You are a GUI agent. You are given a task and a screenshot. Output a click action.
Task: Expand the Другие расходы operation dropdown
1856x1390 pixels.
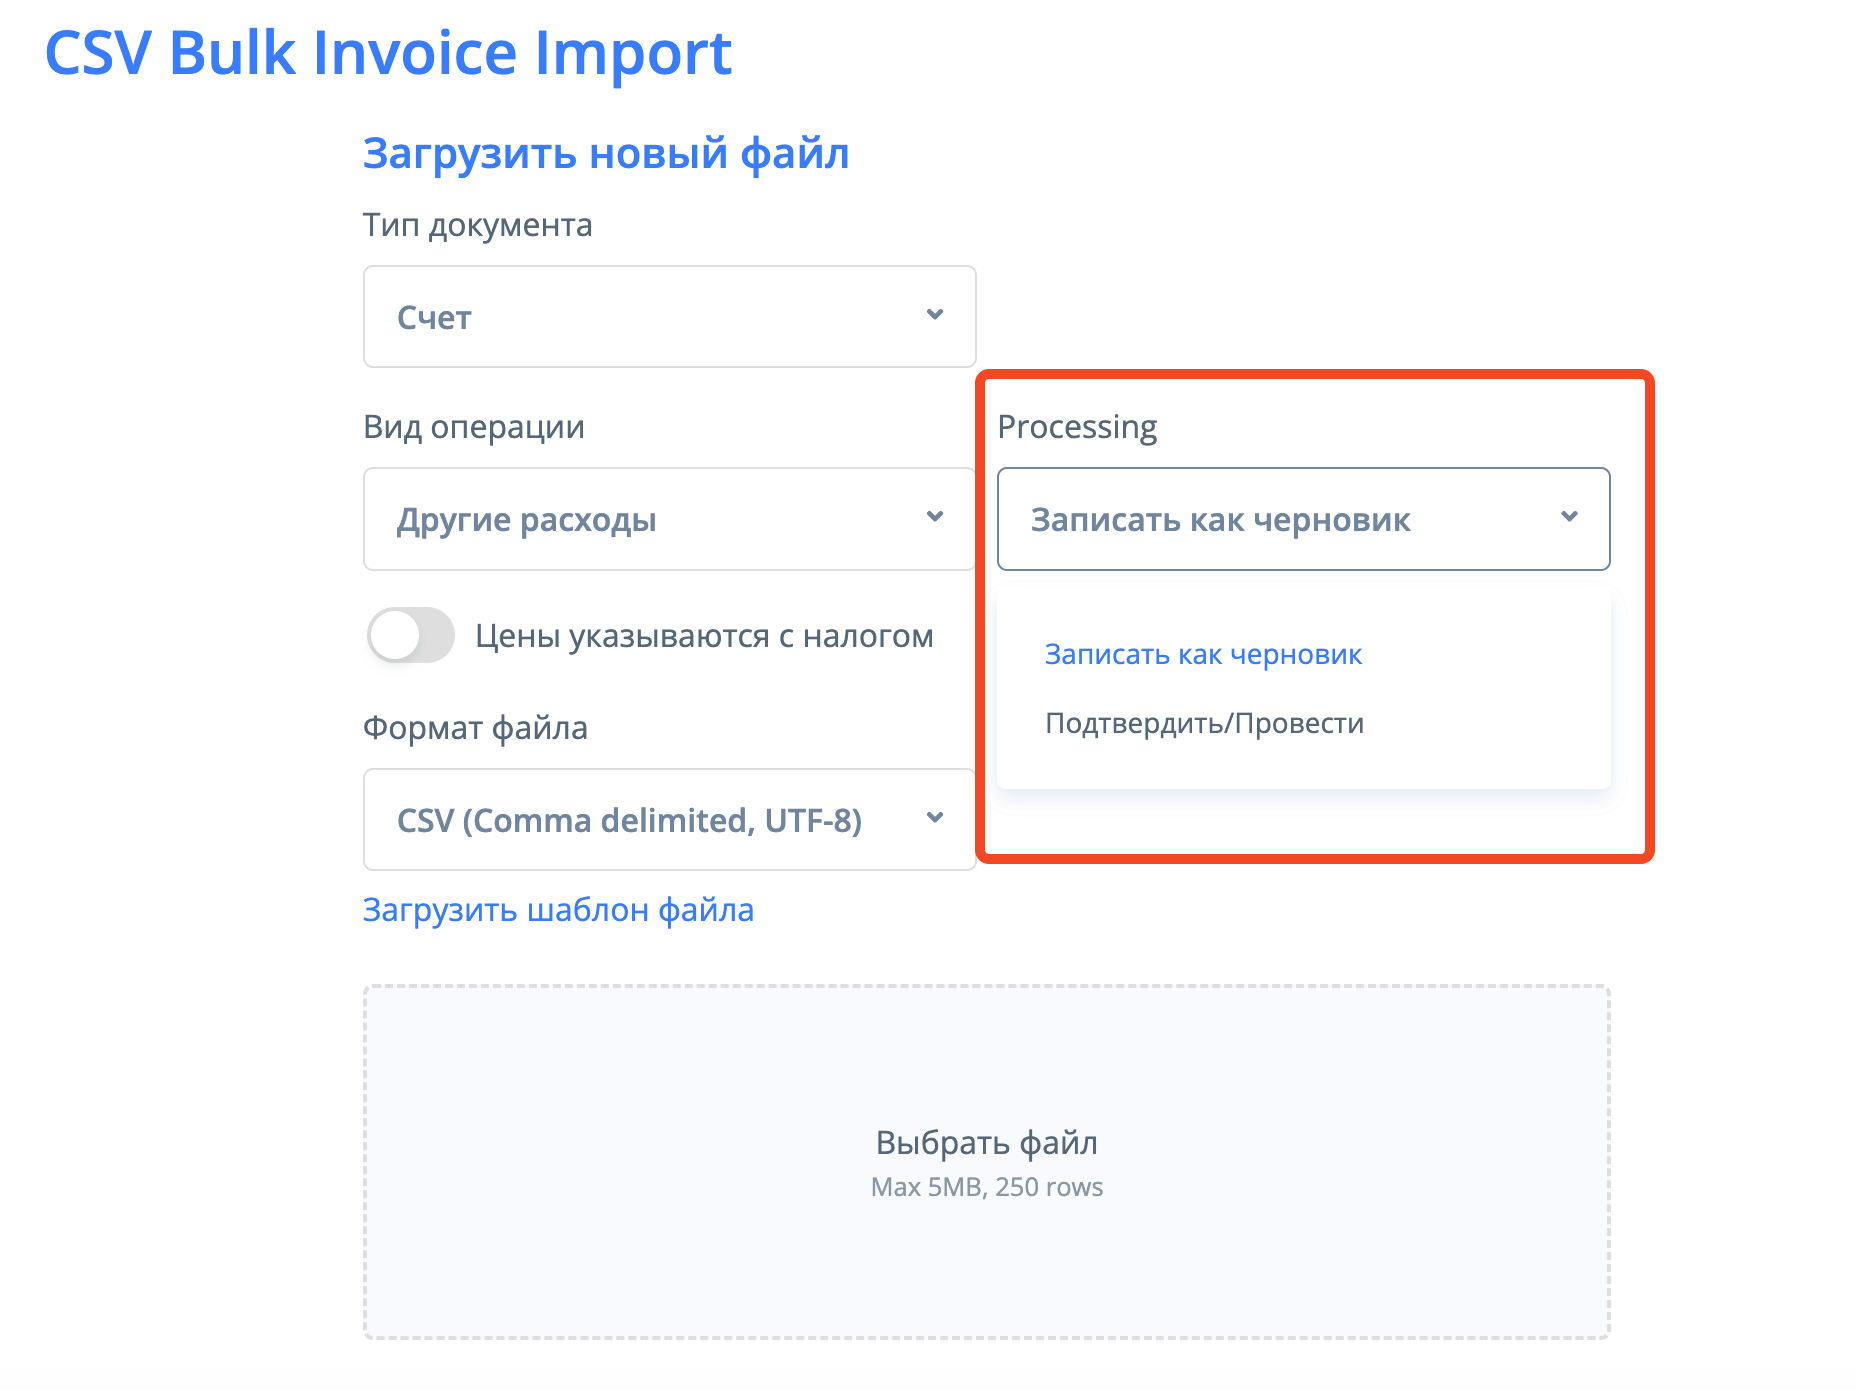pyautogui.click(x=668, y=519)
